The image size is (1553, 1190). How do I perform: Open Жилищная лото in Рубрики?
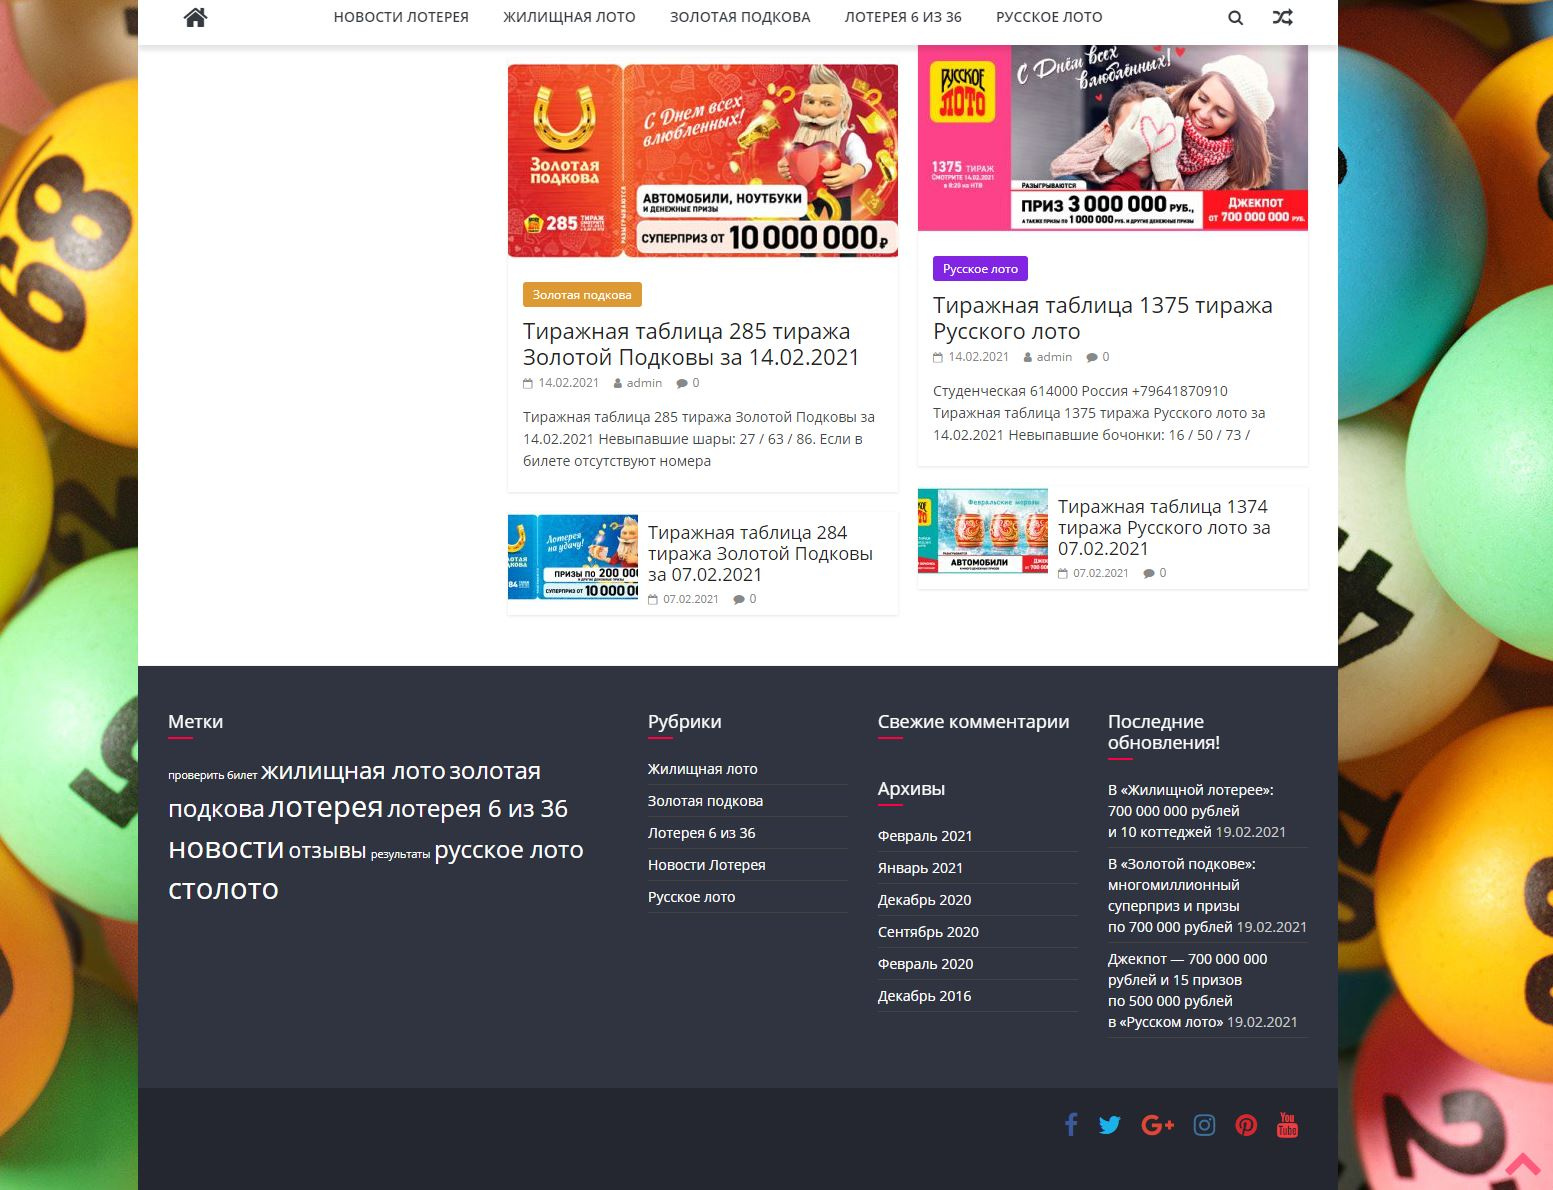tap(702, 769)
